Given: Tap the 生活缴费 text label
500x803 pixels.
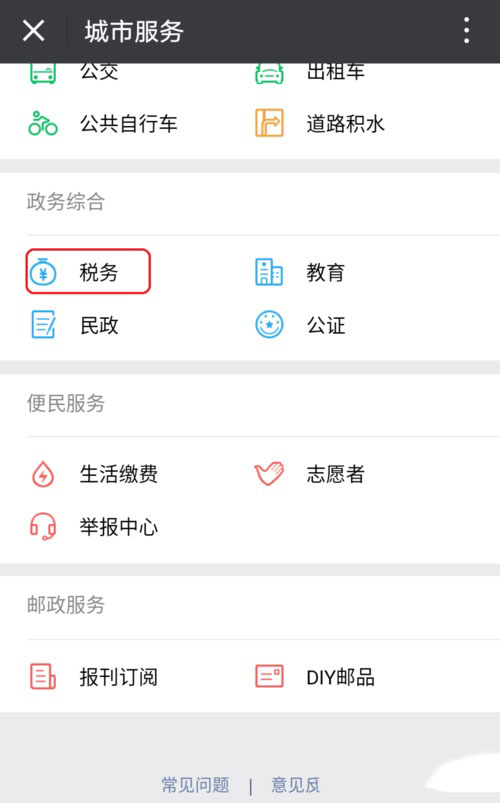Looking at the screenshot, I should 119,474.
